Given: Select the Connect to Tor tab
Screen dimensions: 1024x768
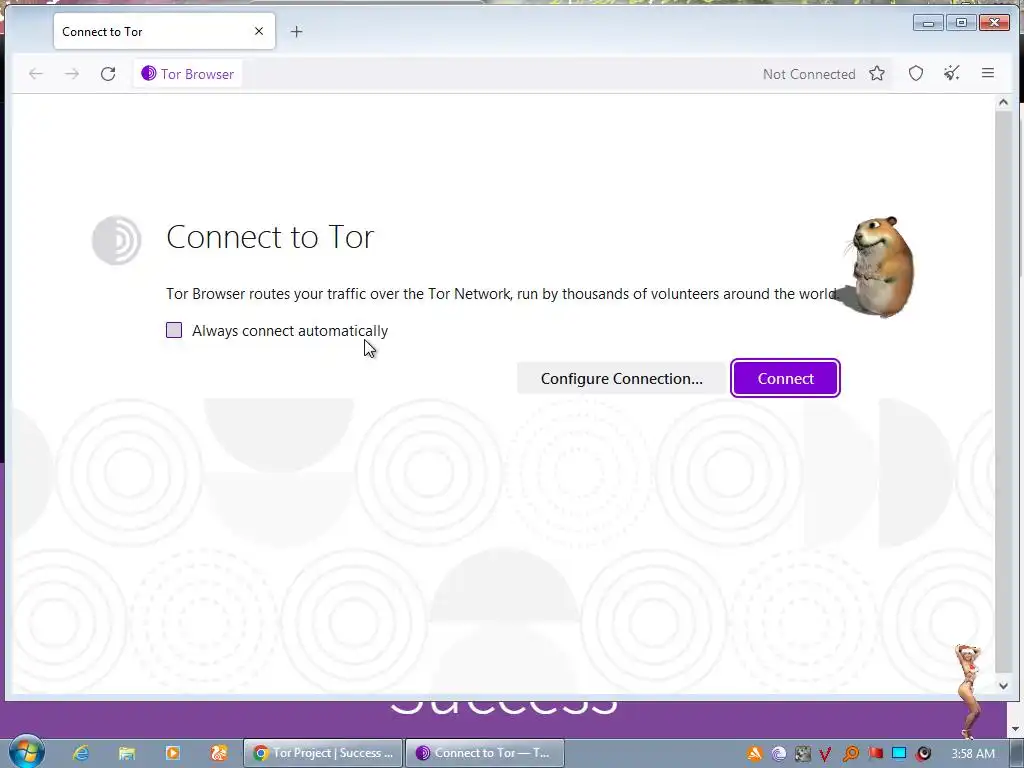Looking at the screenshot, I should [165, 31].
